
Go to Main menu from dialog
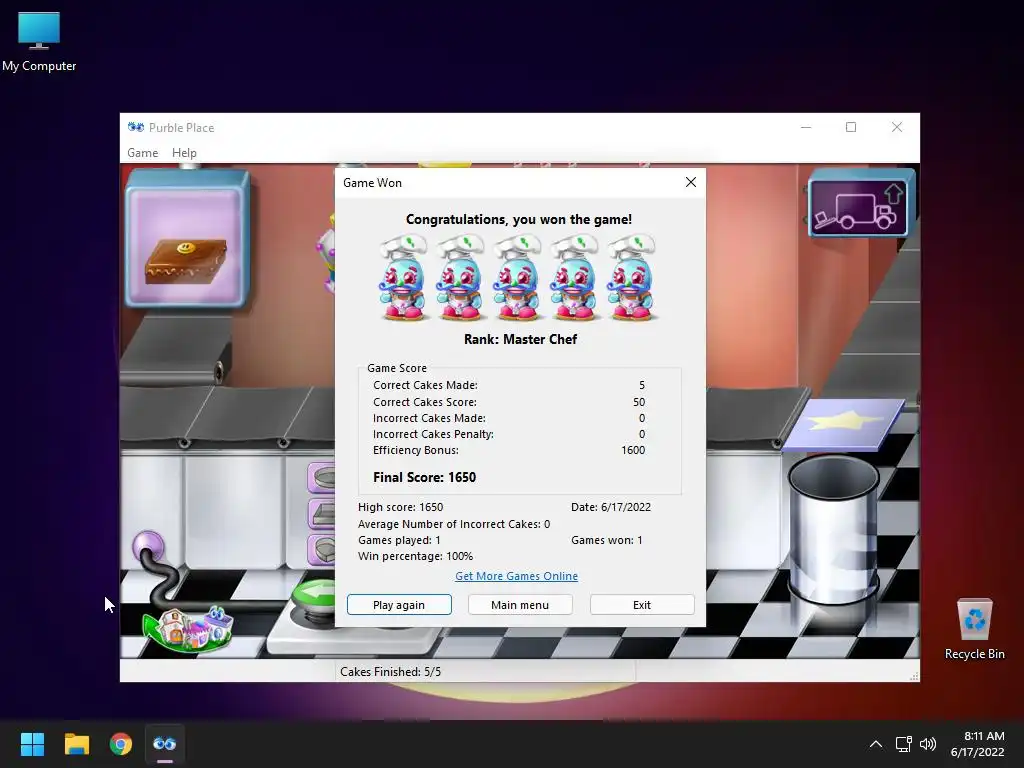[520, 605]
